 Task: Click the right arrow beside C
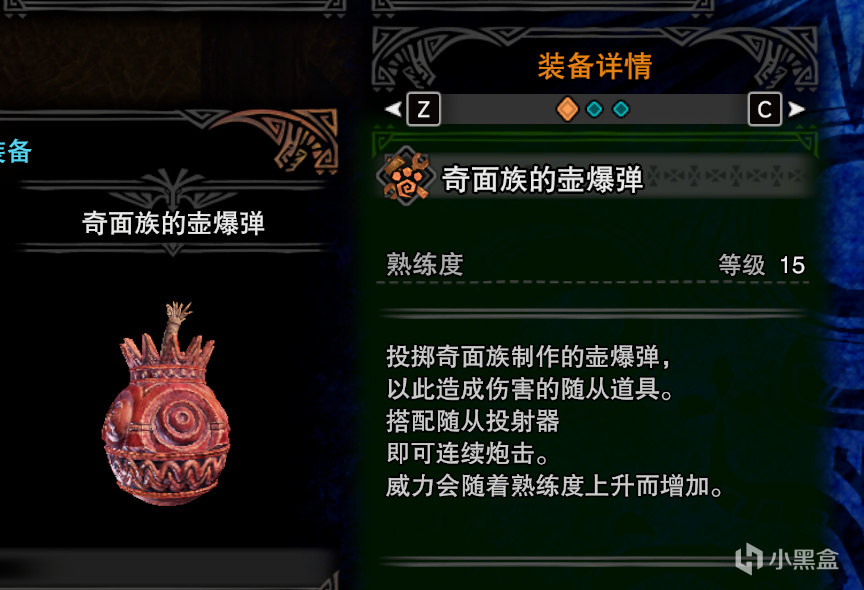tap(796, 109)
